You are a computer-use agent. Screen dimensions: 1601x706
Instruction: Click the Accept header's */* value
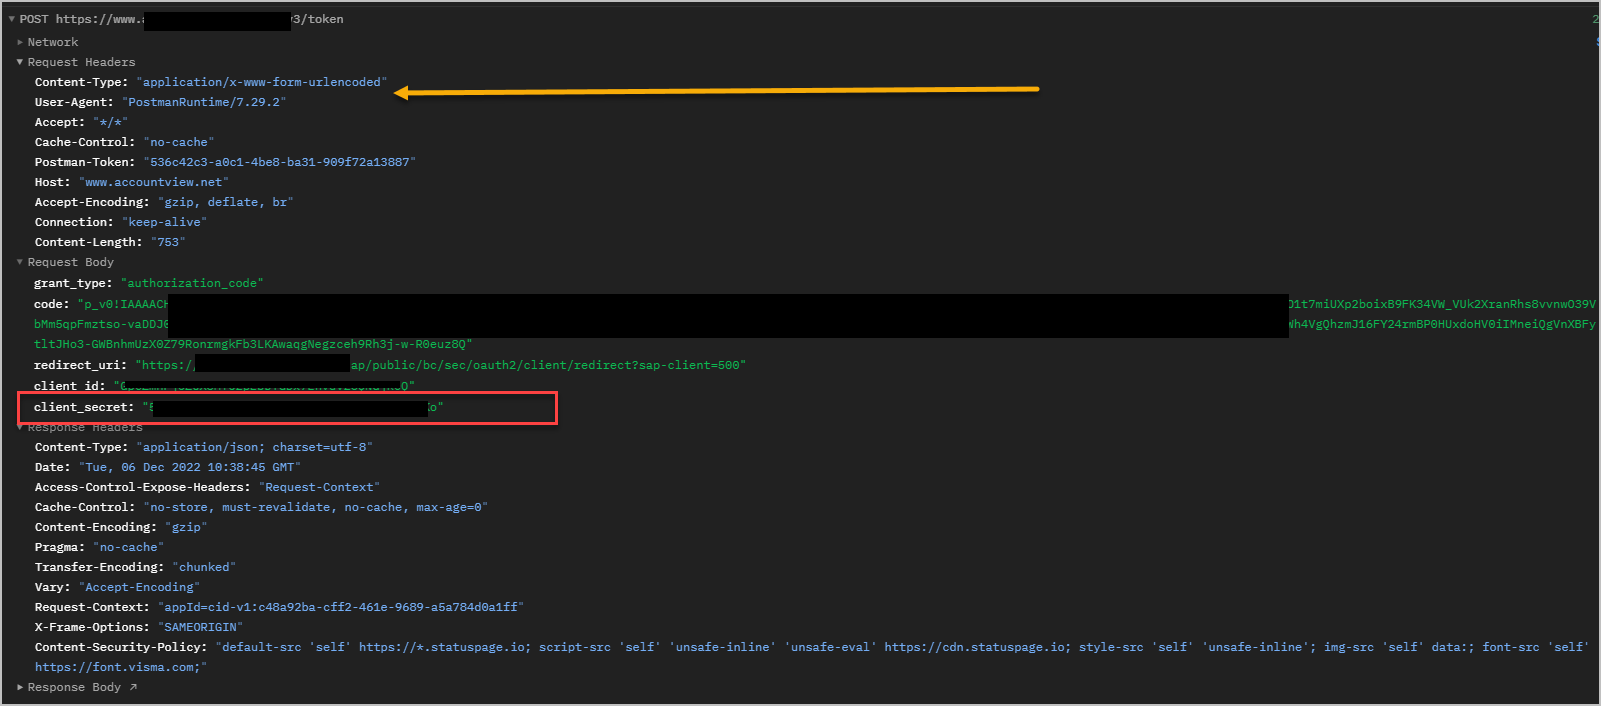110,122
